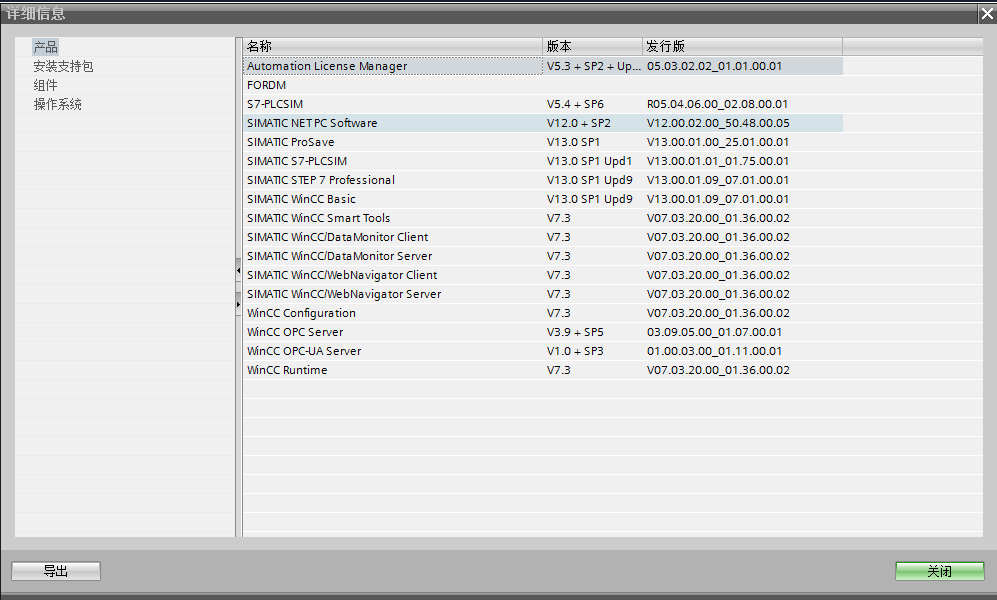Open the 组件 category
The height and width of the screenshot is (600, 997).
(45, 85)
